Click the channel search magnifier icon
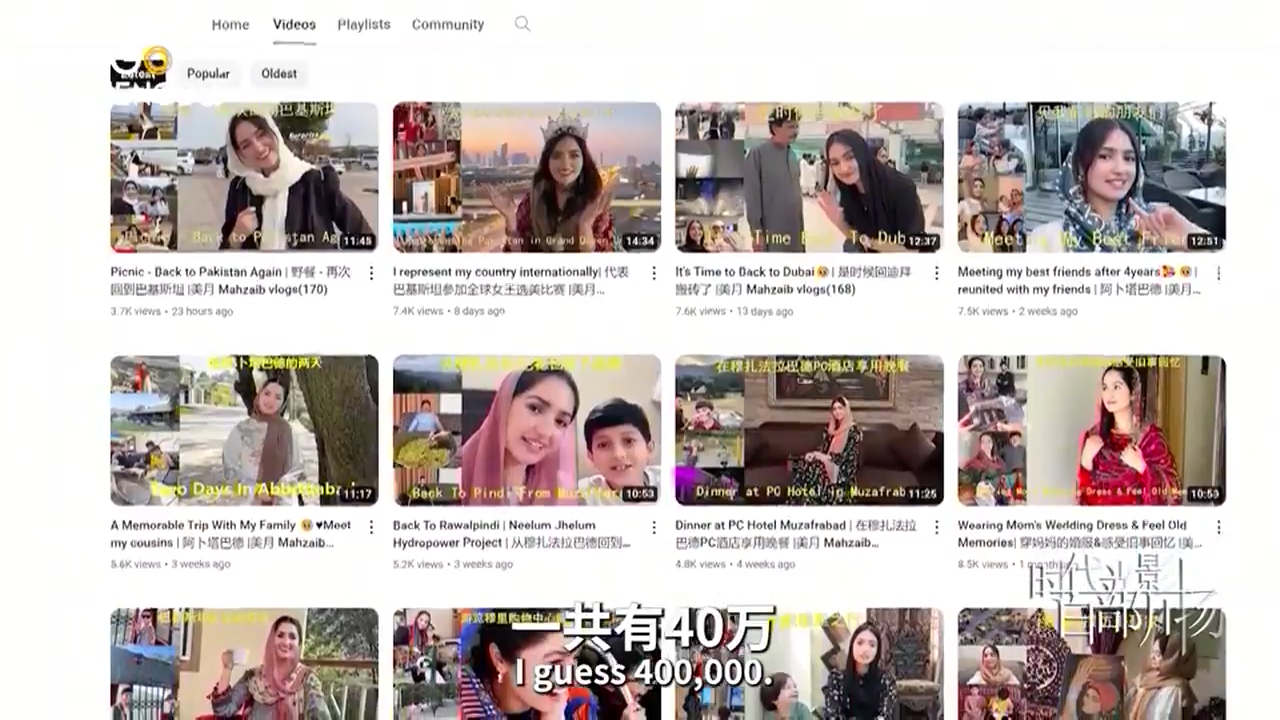Viewport: 1280px width, 720px height. click(x=522, y=24)
